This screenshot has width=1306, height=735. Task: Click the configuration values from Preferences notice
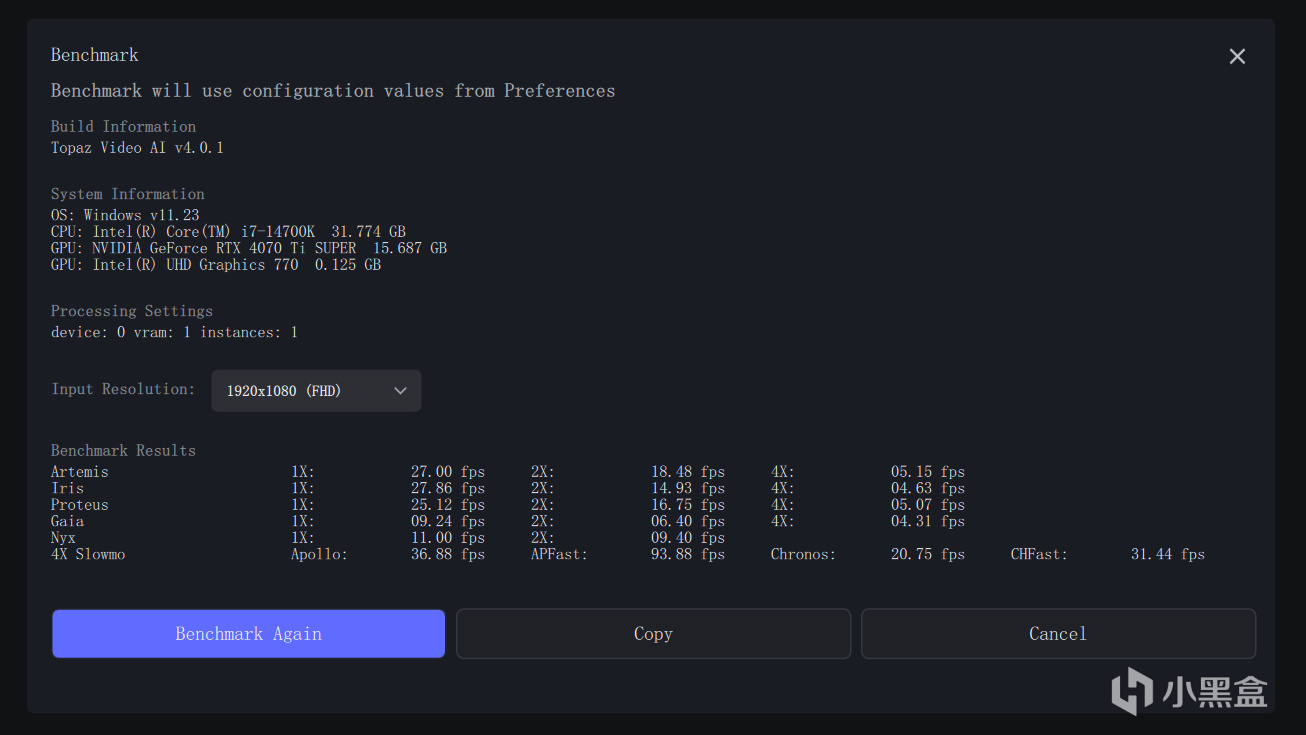[x=333, y=91]
